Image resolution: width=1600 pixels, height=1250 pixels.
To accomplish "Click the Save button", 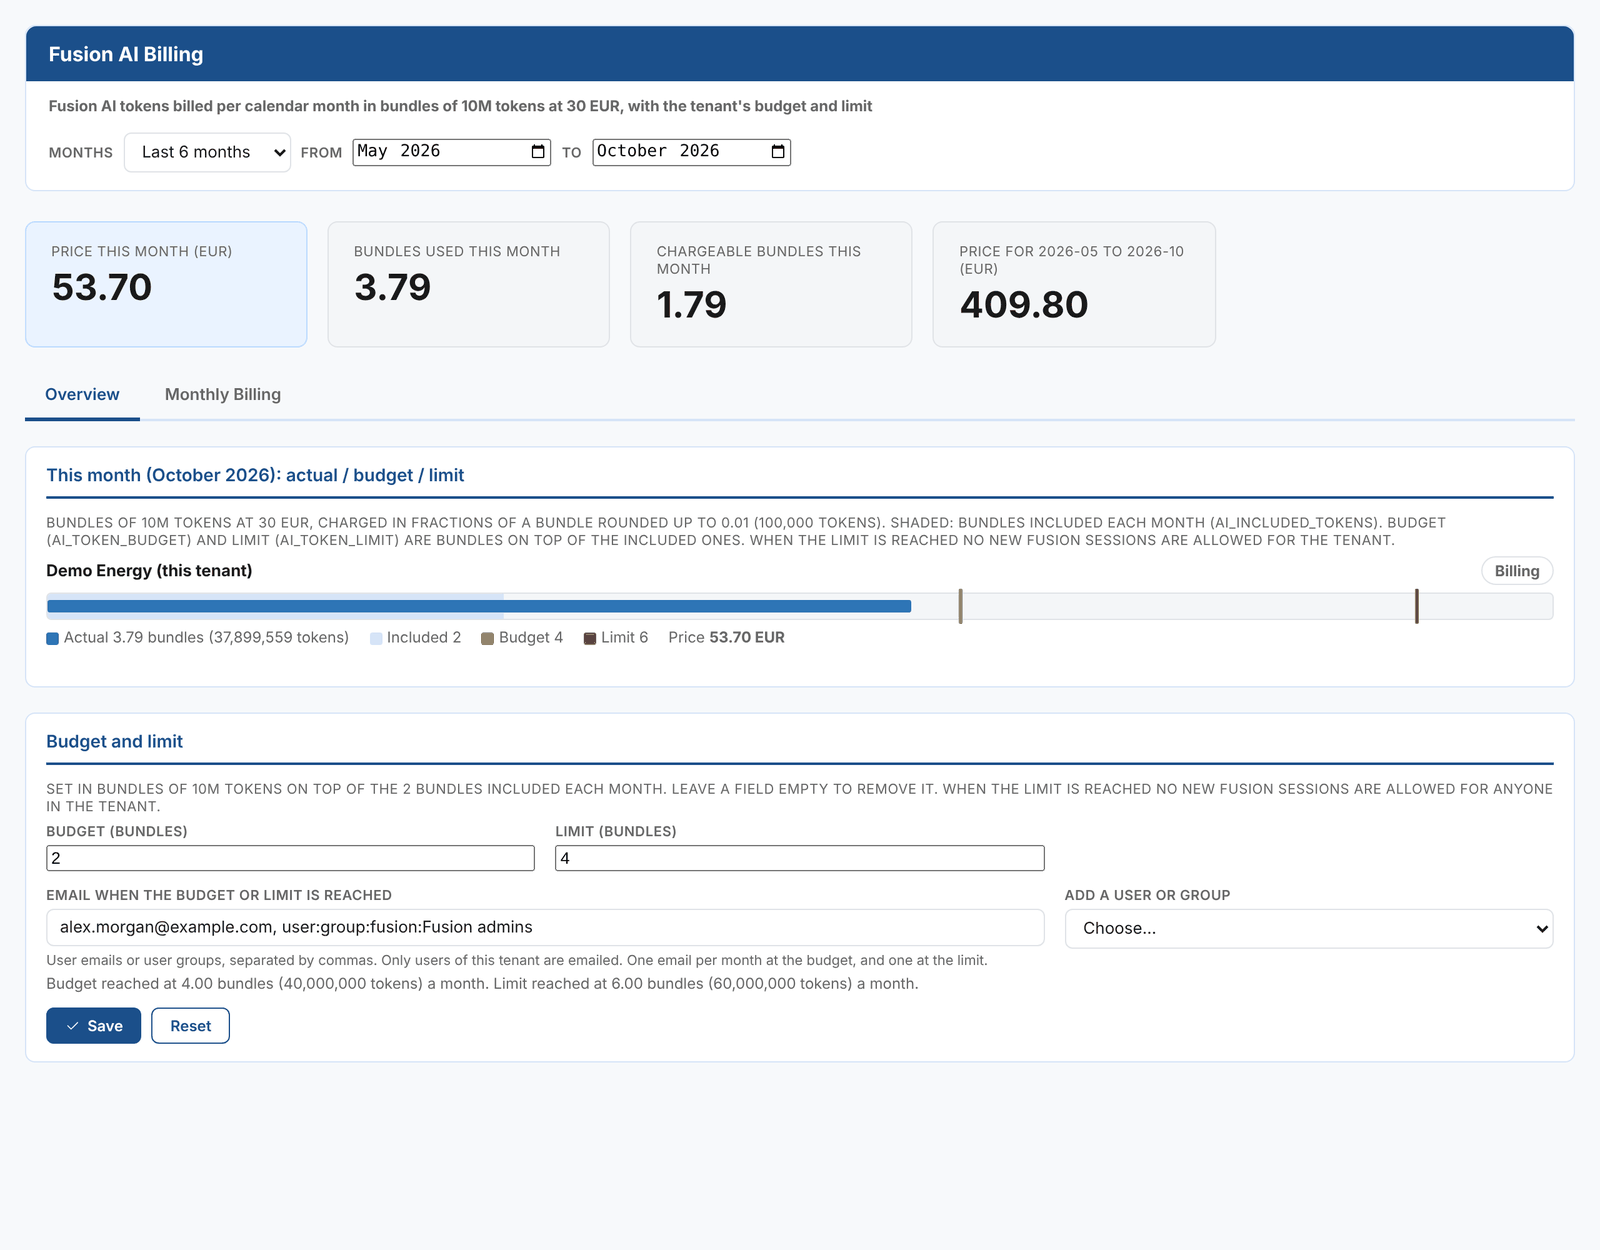I will click(x=93, y=1026).
